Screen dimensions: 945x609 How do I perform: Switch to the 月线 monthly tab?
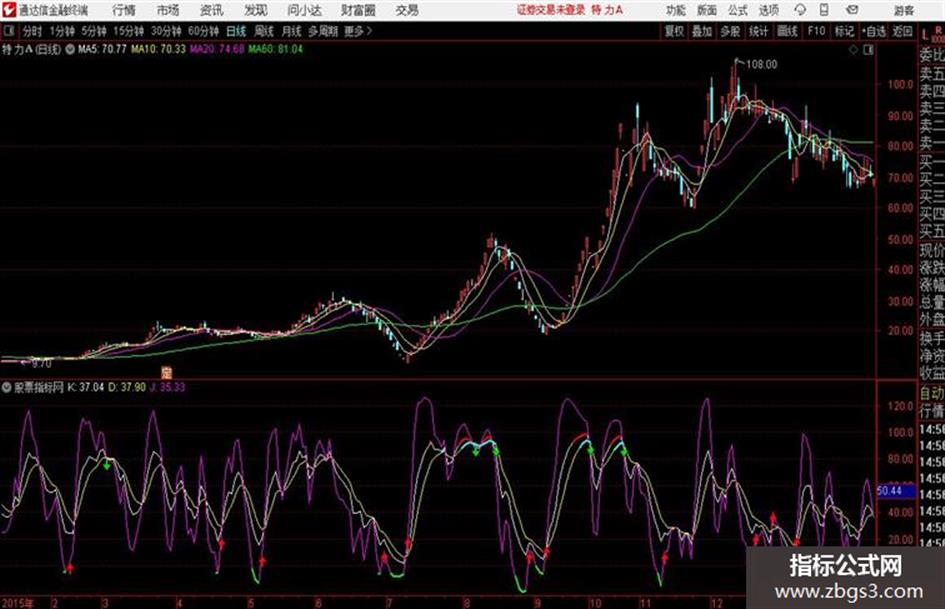pyautogui.click(x=292, y=31)
